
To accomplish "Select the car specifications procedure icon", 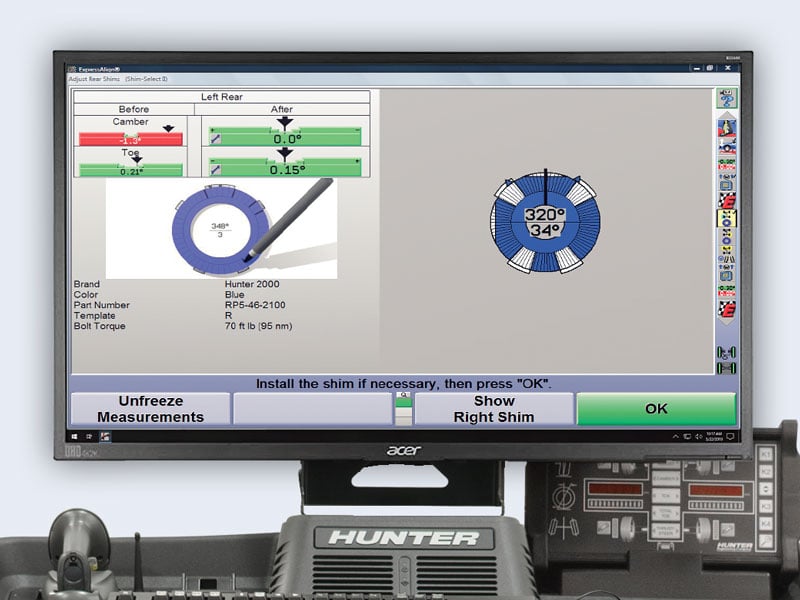I will [727, 147].
